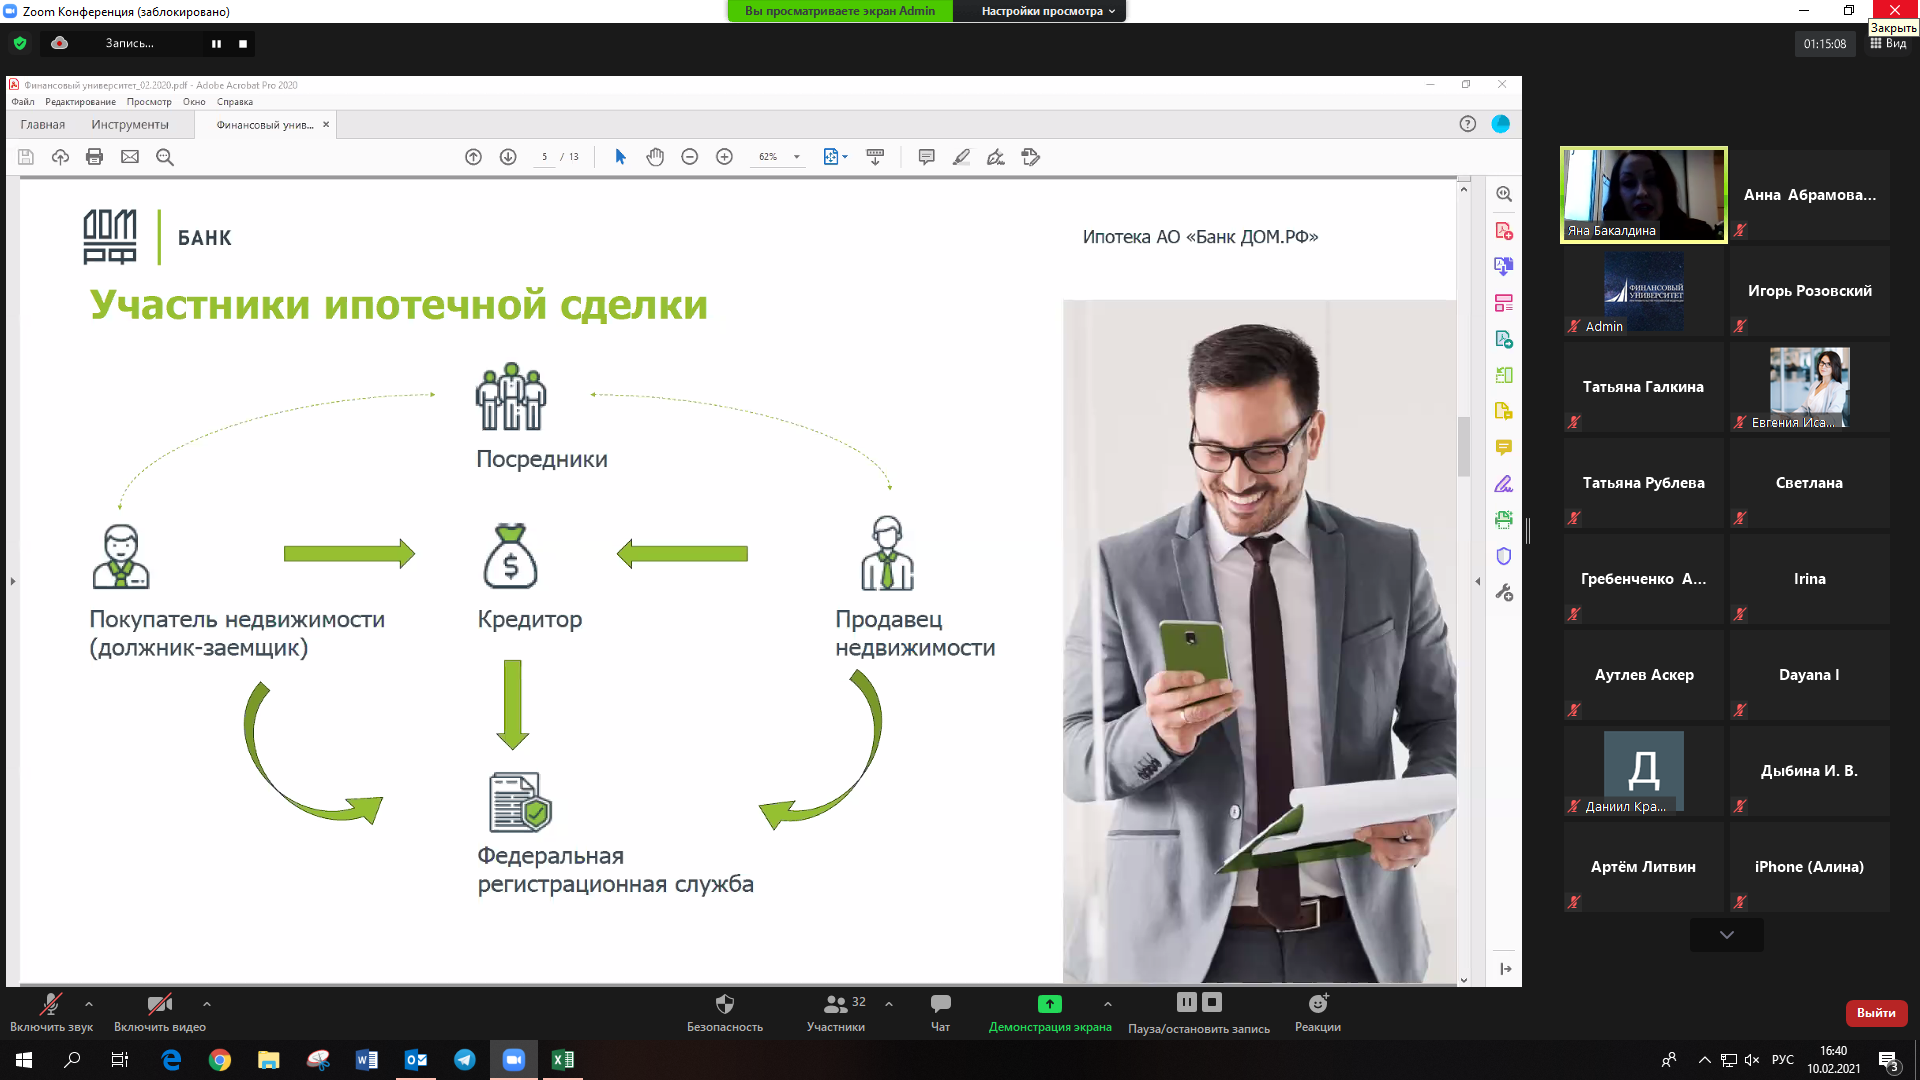1920x1080 pixels.
Task: Open the Create PDF tool in sidebar
Action: (1504, 231)
